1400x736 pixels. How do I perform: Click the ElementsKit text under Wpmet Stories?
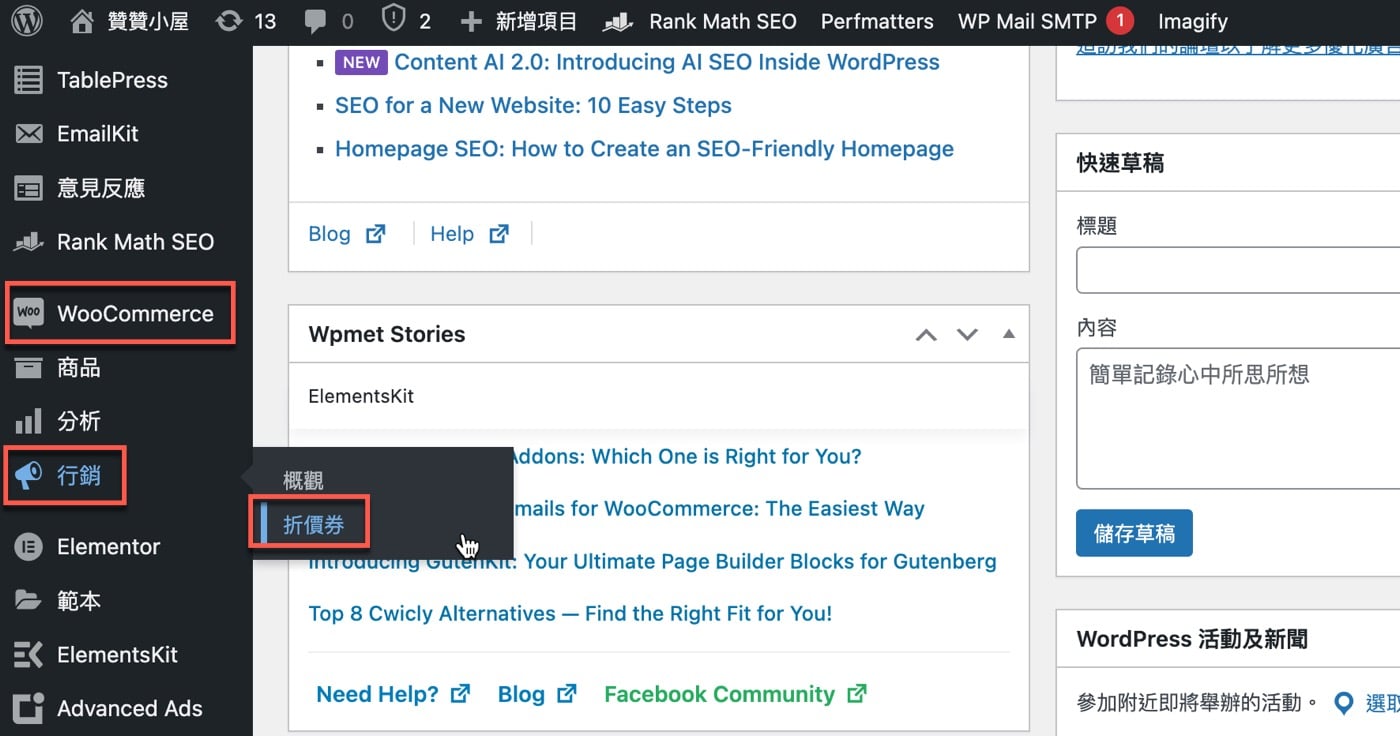point(361,396)
